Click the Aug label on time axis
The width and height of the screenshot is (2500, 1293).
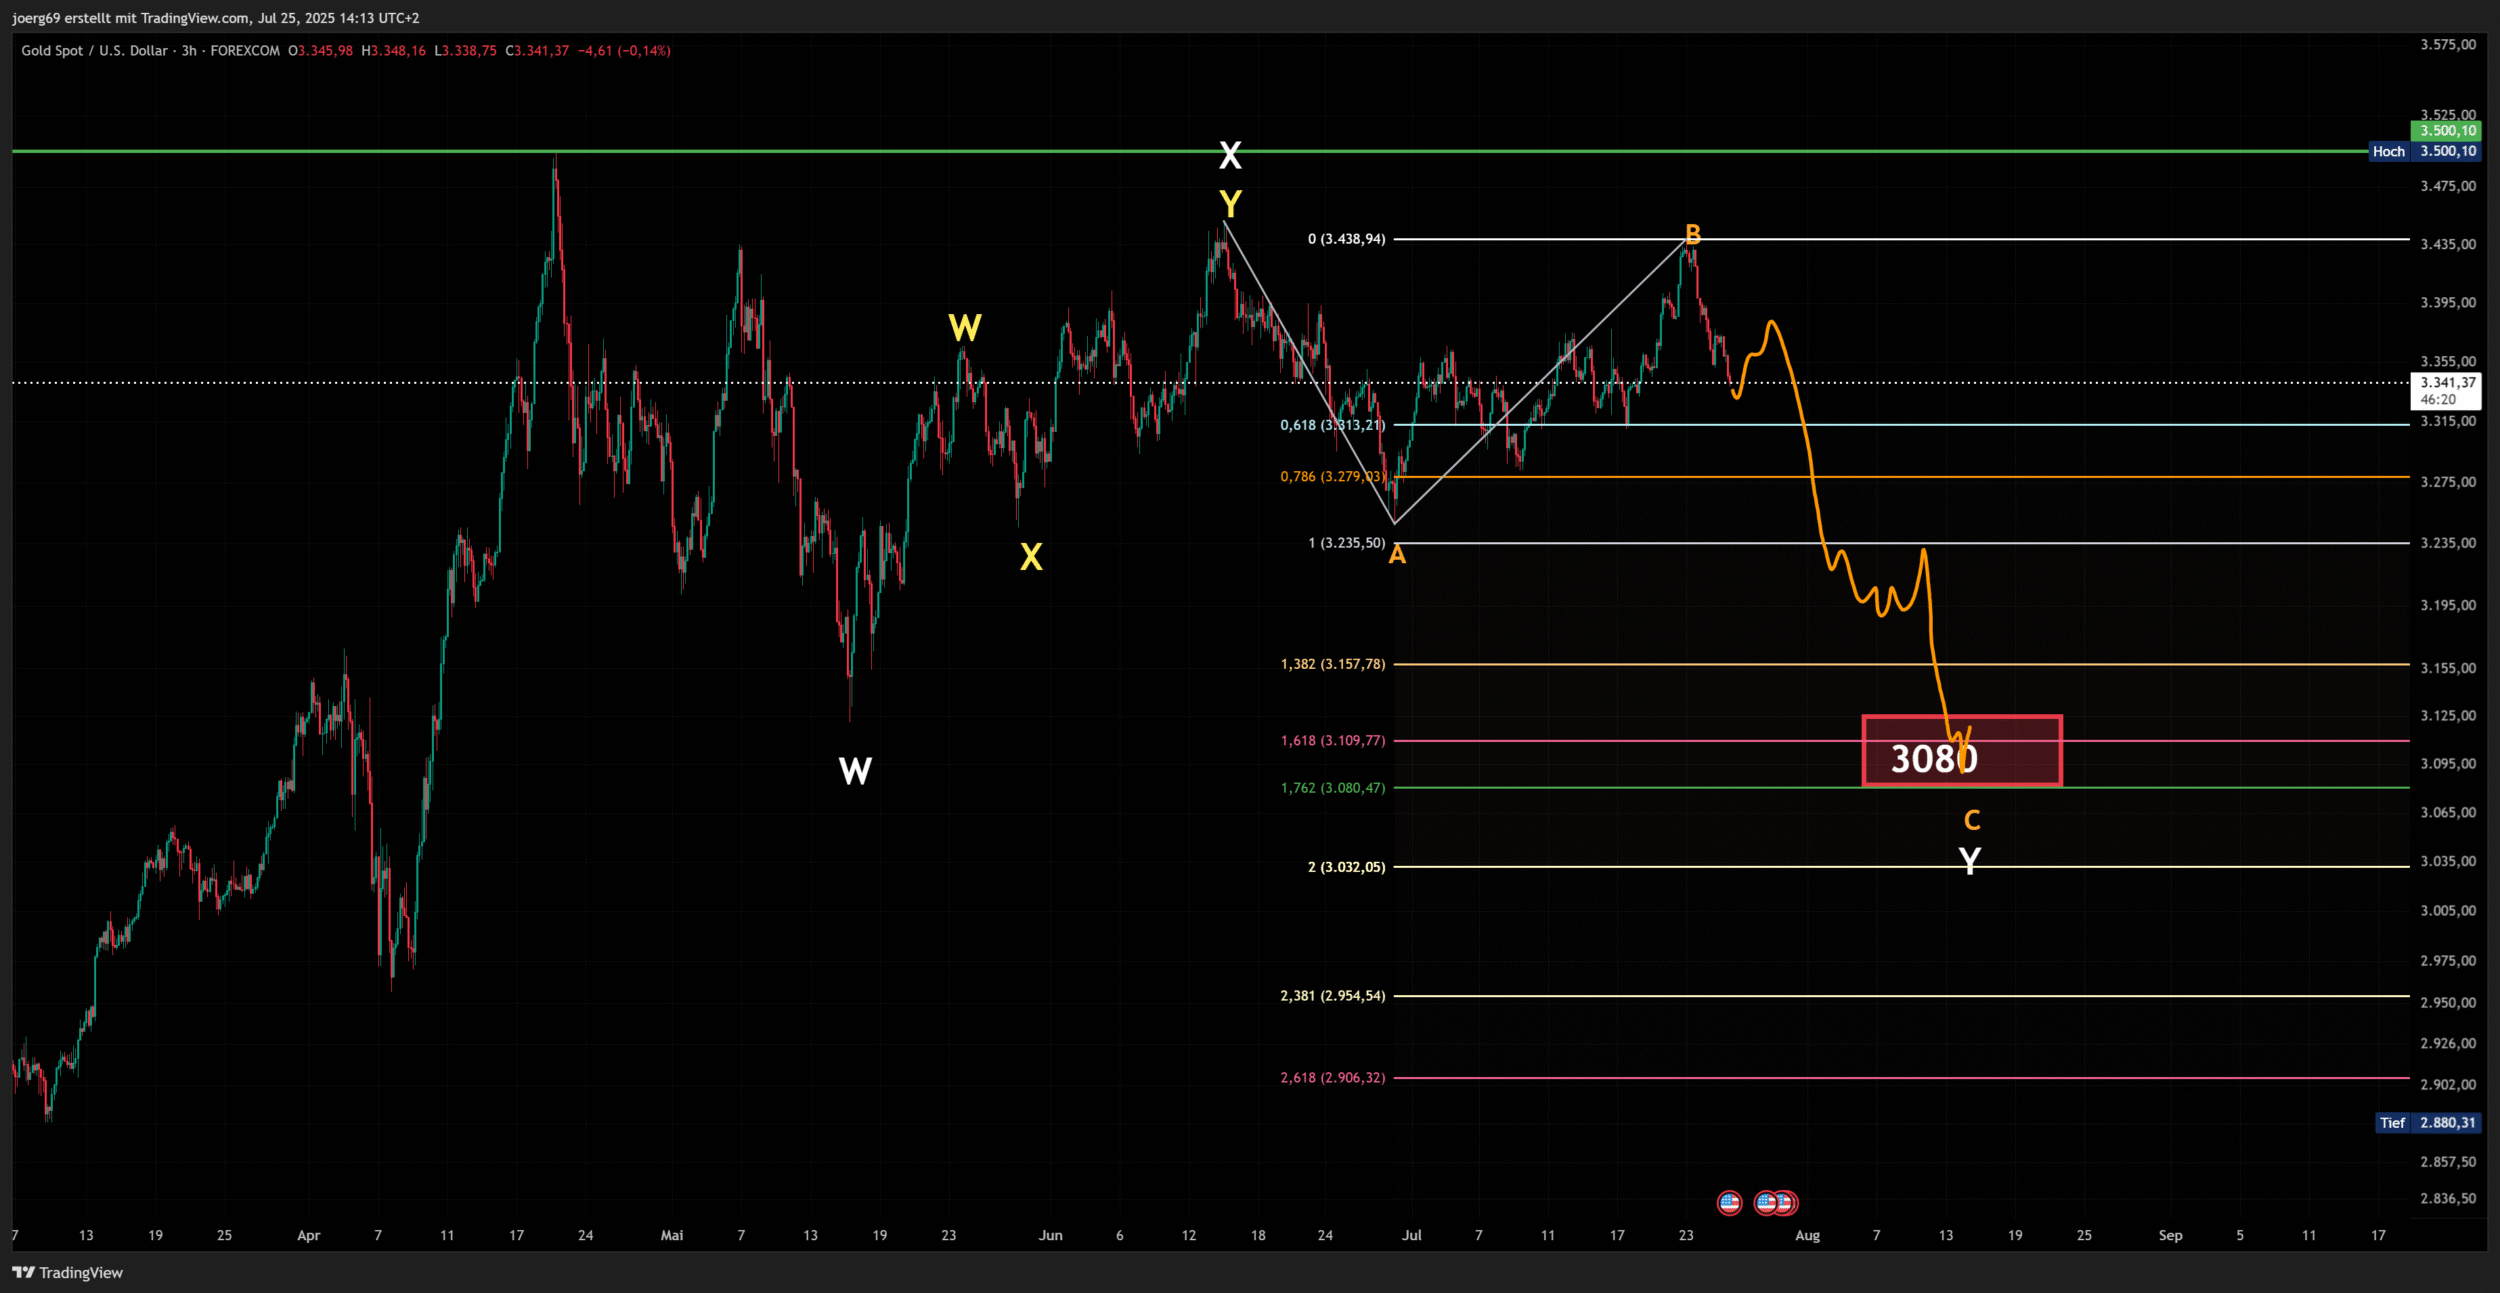[x=1807, y=1235]
